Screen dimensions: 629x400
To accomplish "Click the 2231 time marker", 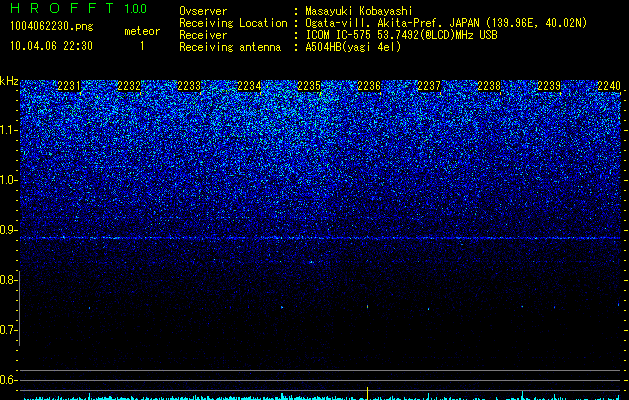I will click(69, 86).
